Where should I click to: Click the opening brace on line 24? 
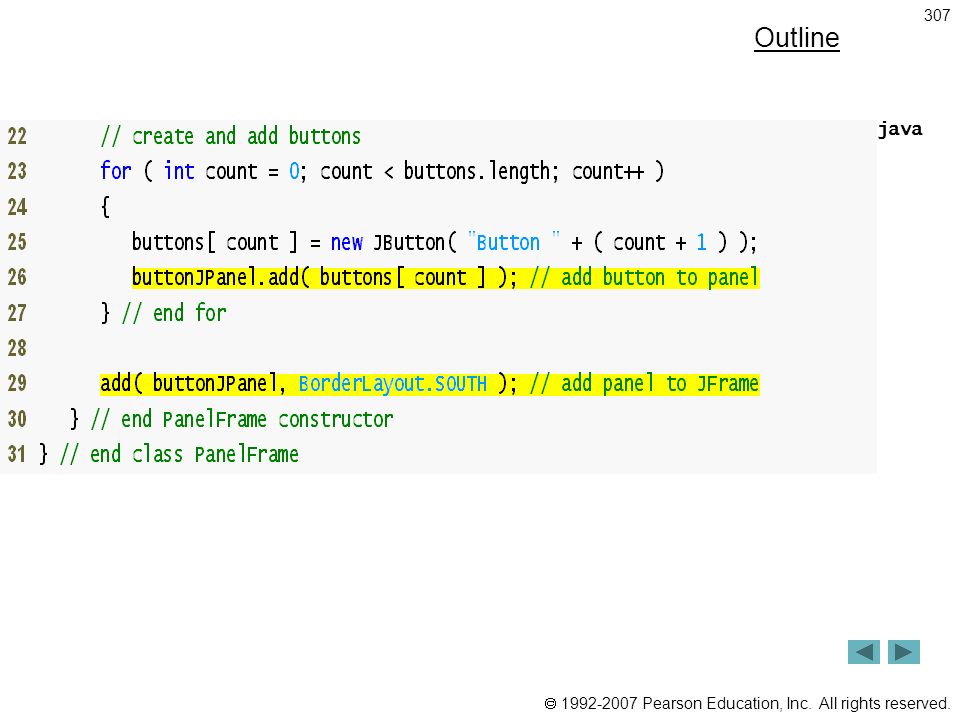click(x=105, y=207)
